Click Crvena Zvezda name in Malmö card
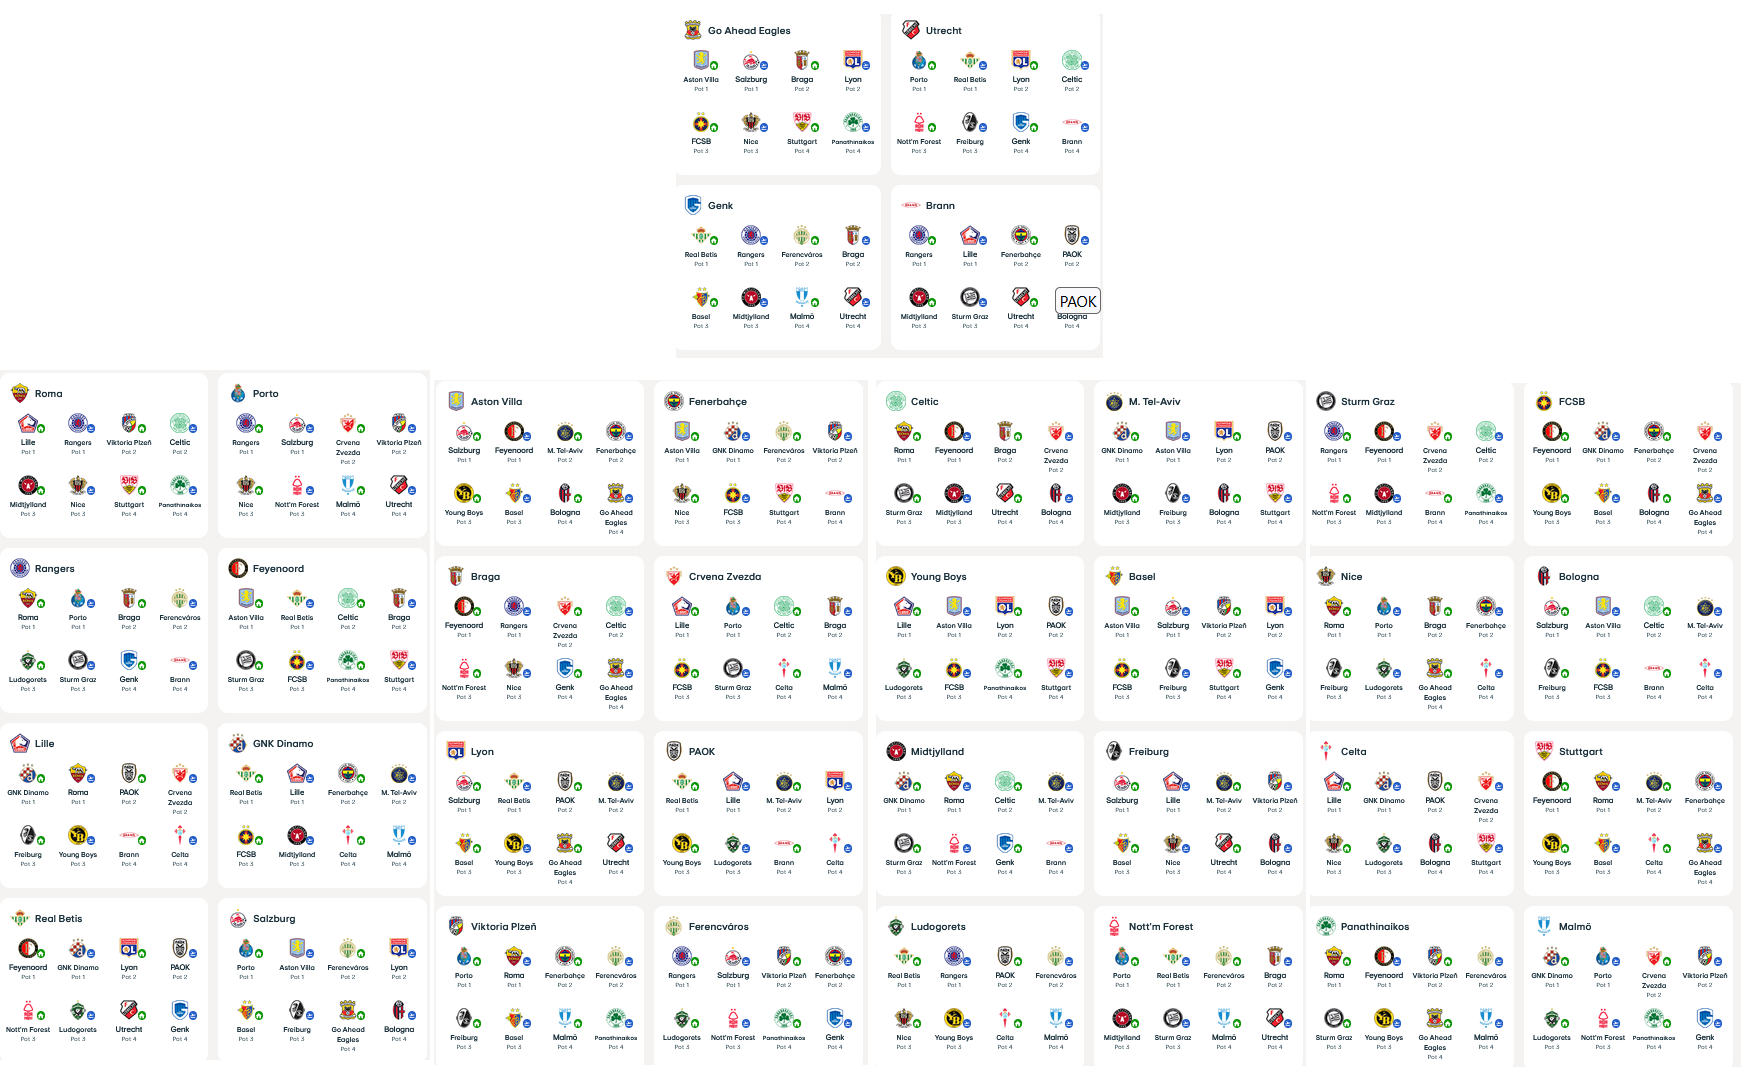This screenshot has width=1741, height=1067. [1654, 981]
